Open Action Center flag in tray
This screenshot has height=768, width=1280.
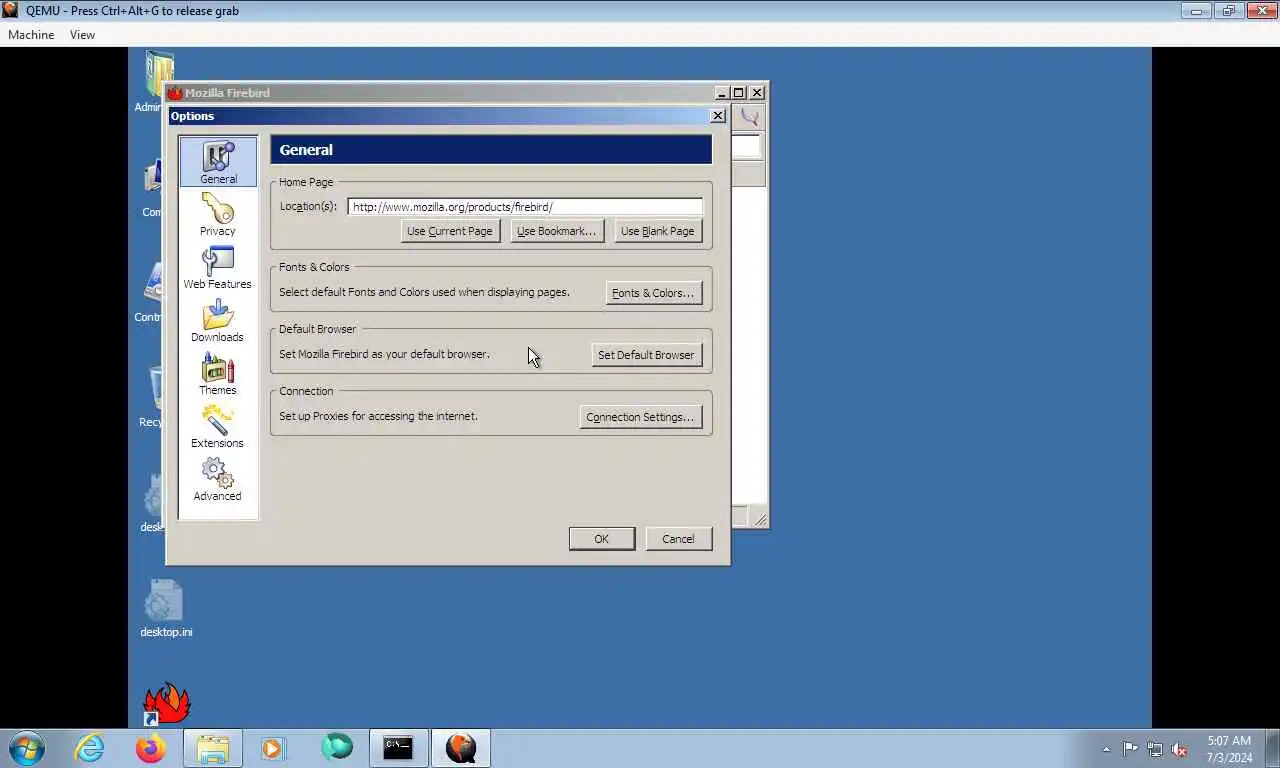pyautogui.click(x=1130, y=749)
